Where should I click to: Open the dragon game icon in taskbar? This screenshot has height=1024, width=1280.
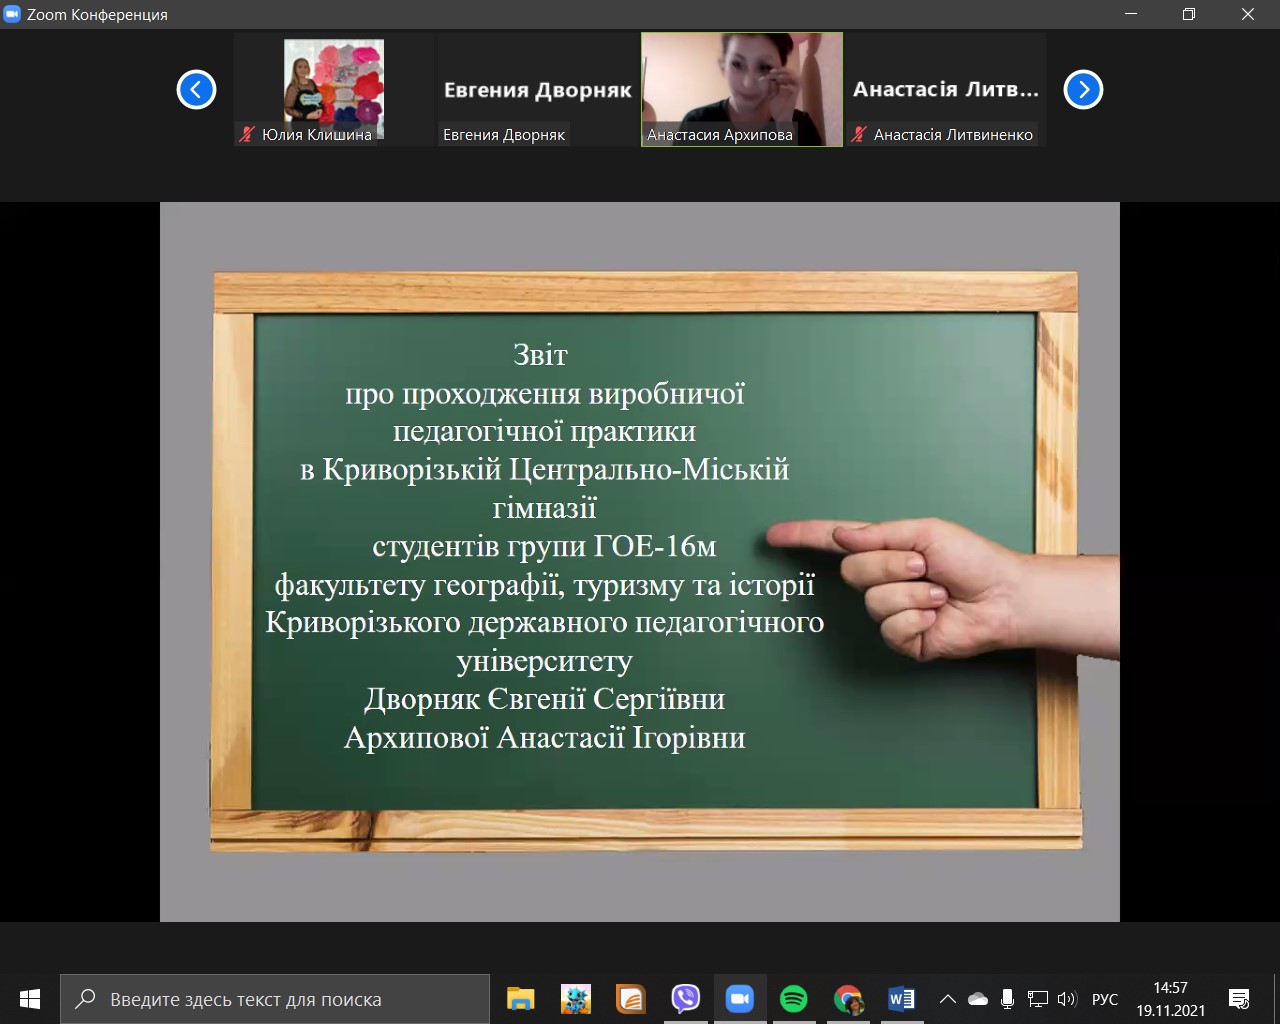coord(576,999)
